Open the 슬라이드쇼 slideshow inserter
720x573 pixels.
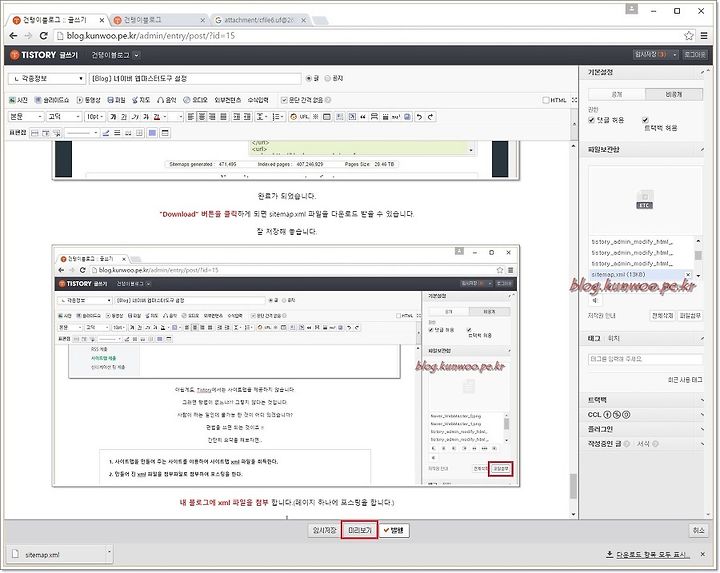(x=52, y=100)
